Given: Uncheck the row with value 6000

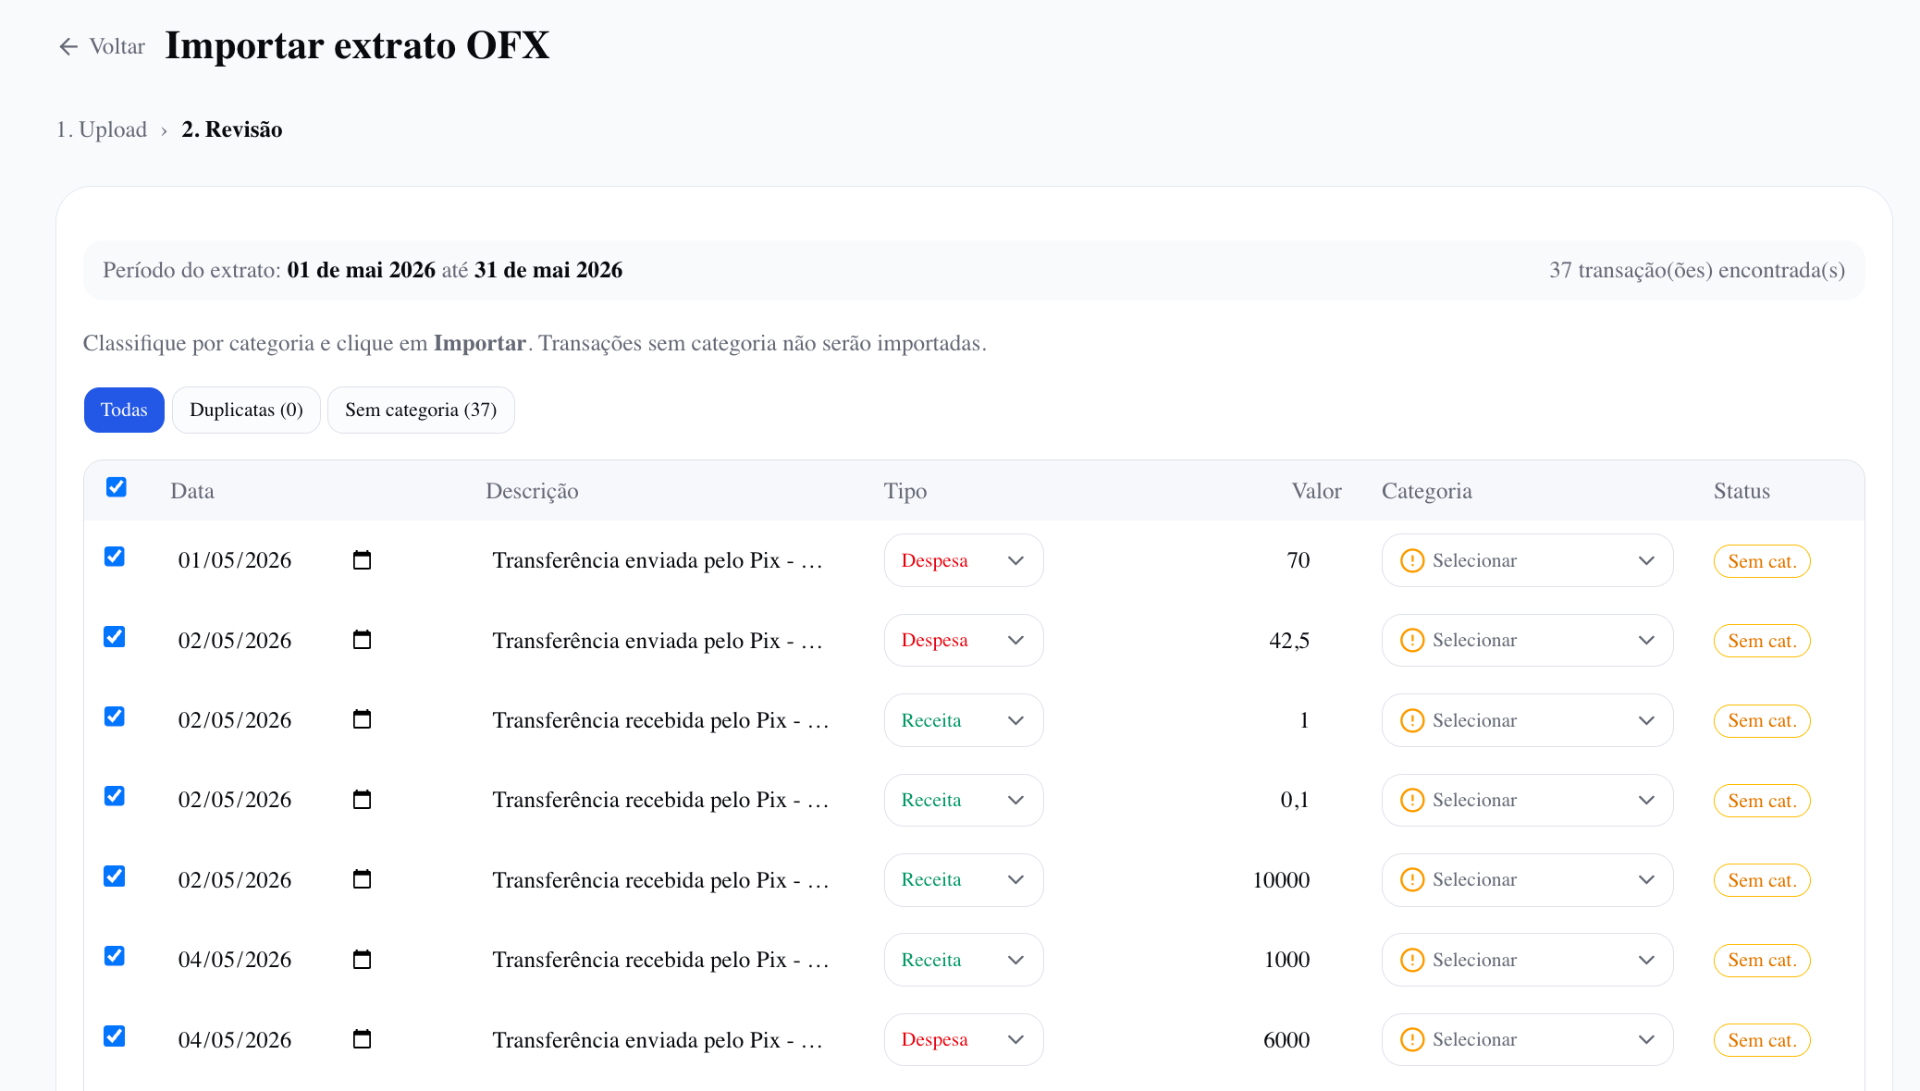Looking at the screenshot, I should (x=115, y=1036).
